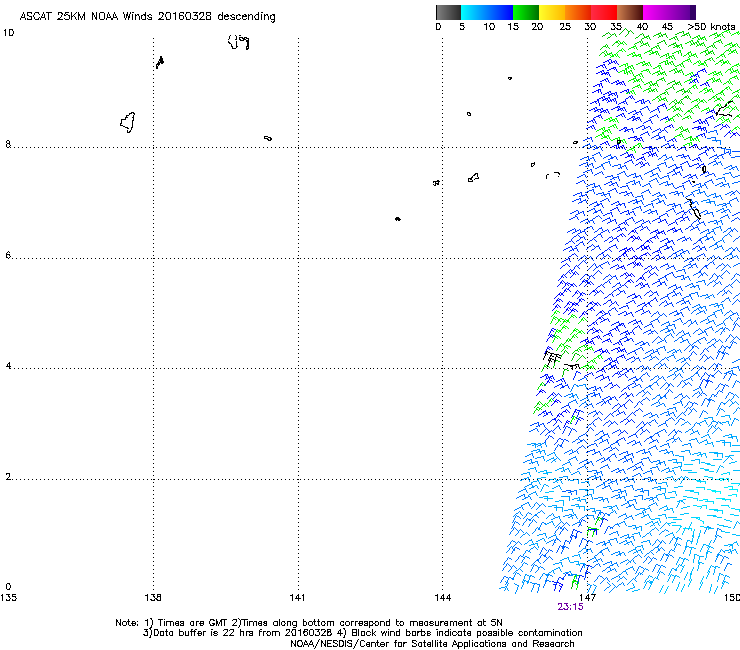Click the purple "23:15" swath time label
740x650 pixels.
[570, 607]
